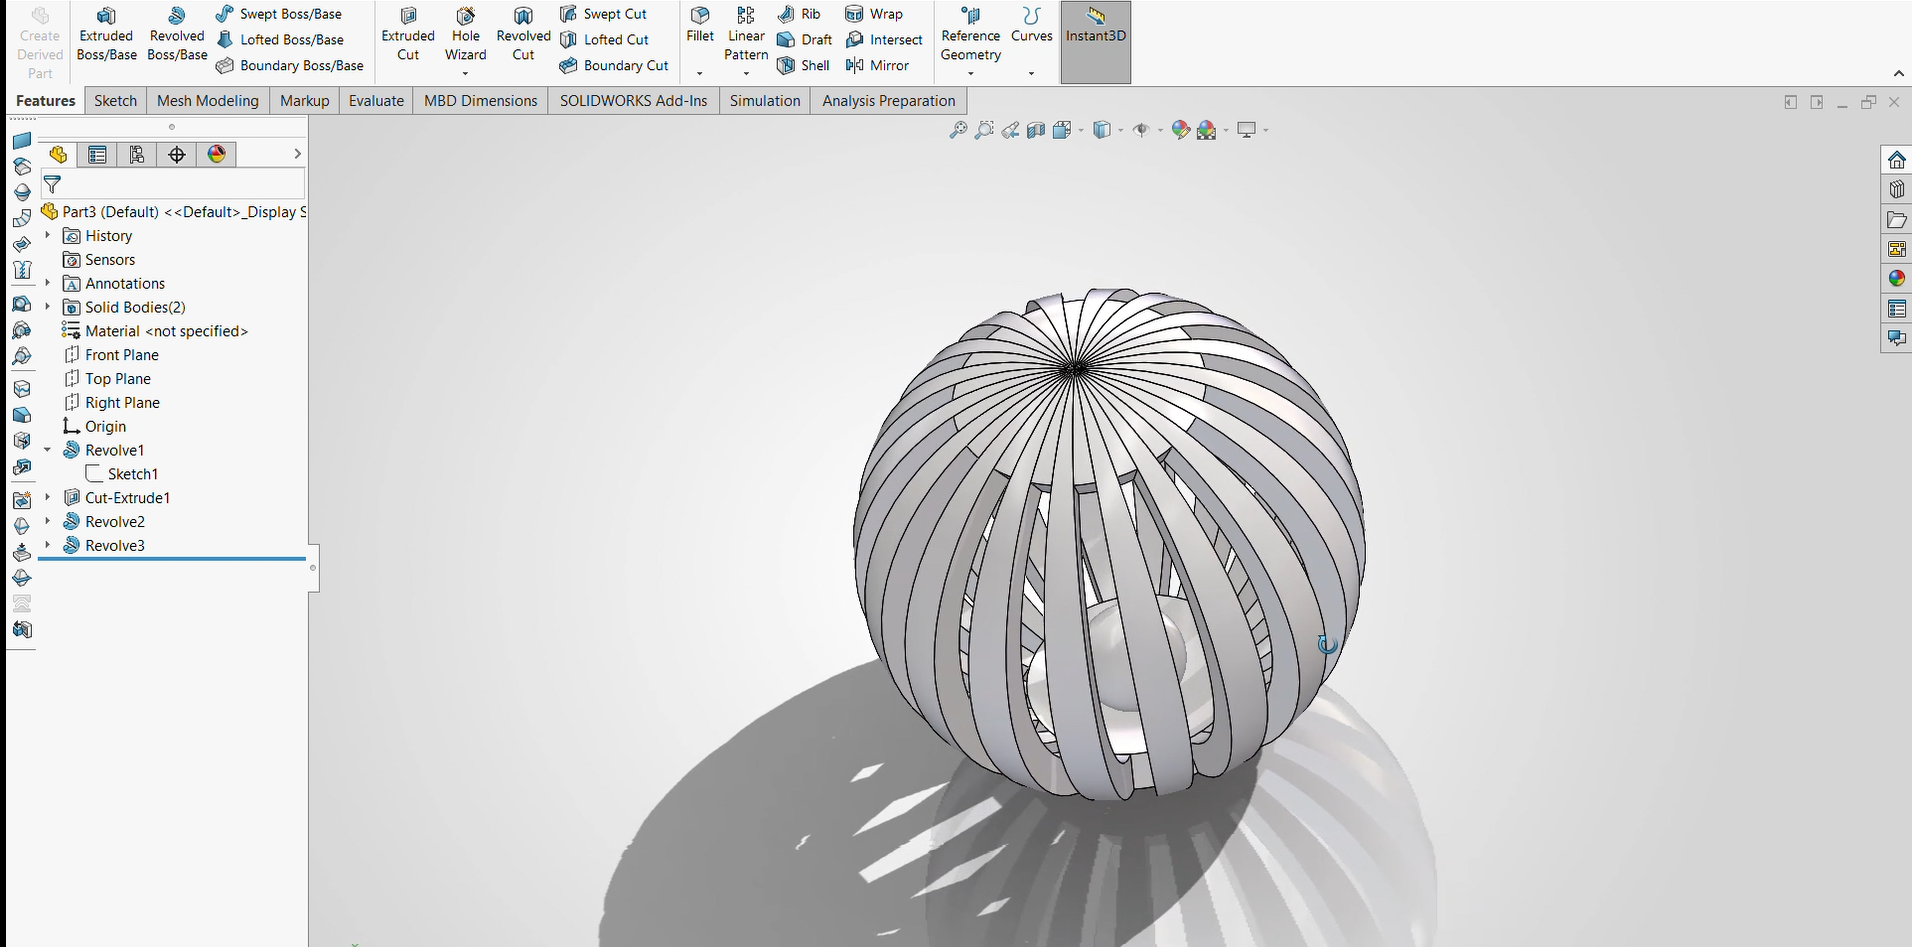Select the Mirror tool
The width and height of the screenshot is (1912, 947).
click(877, 66)
